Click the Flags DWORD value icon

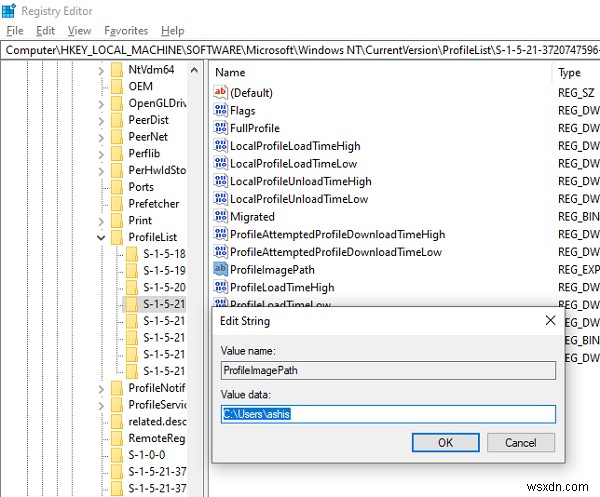tap(220, 110)
